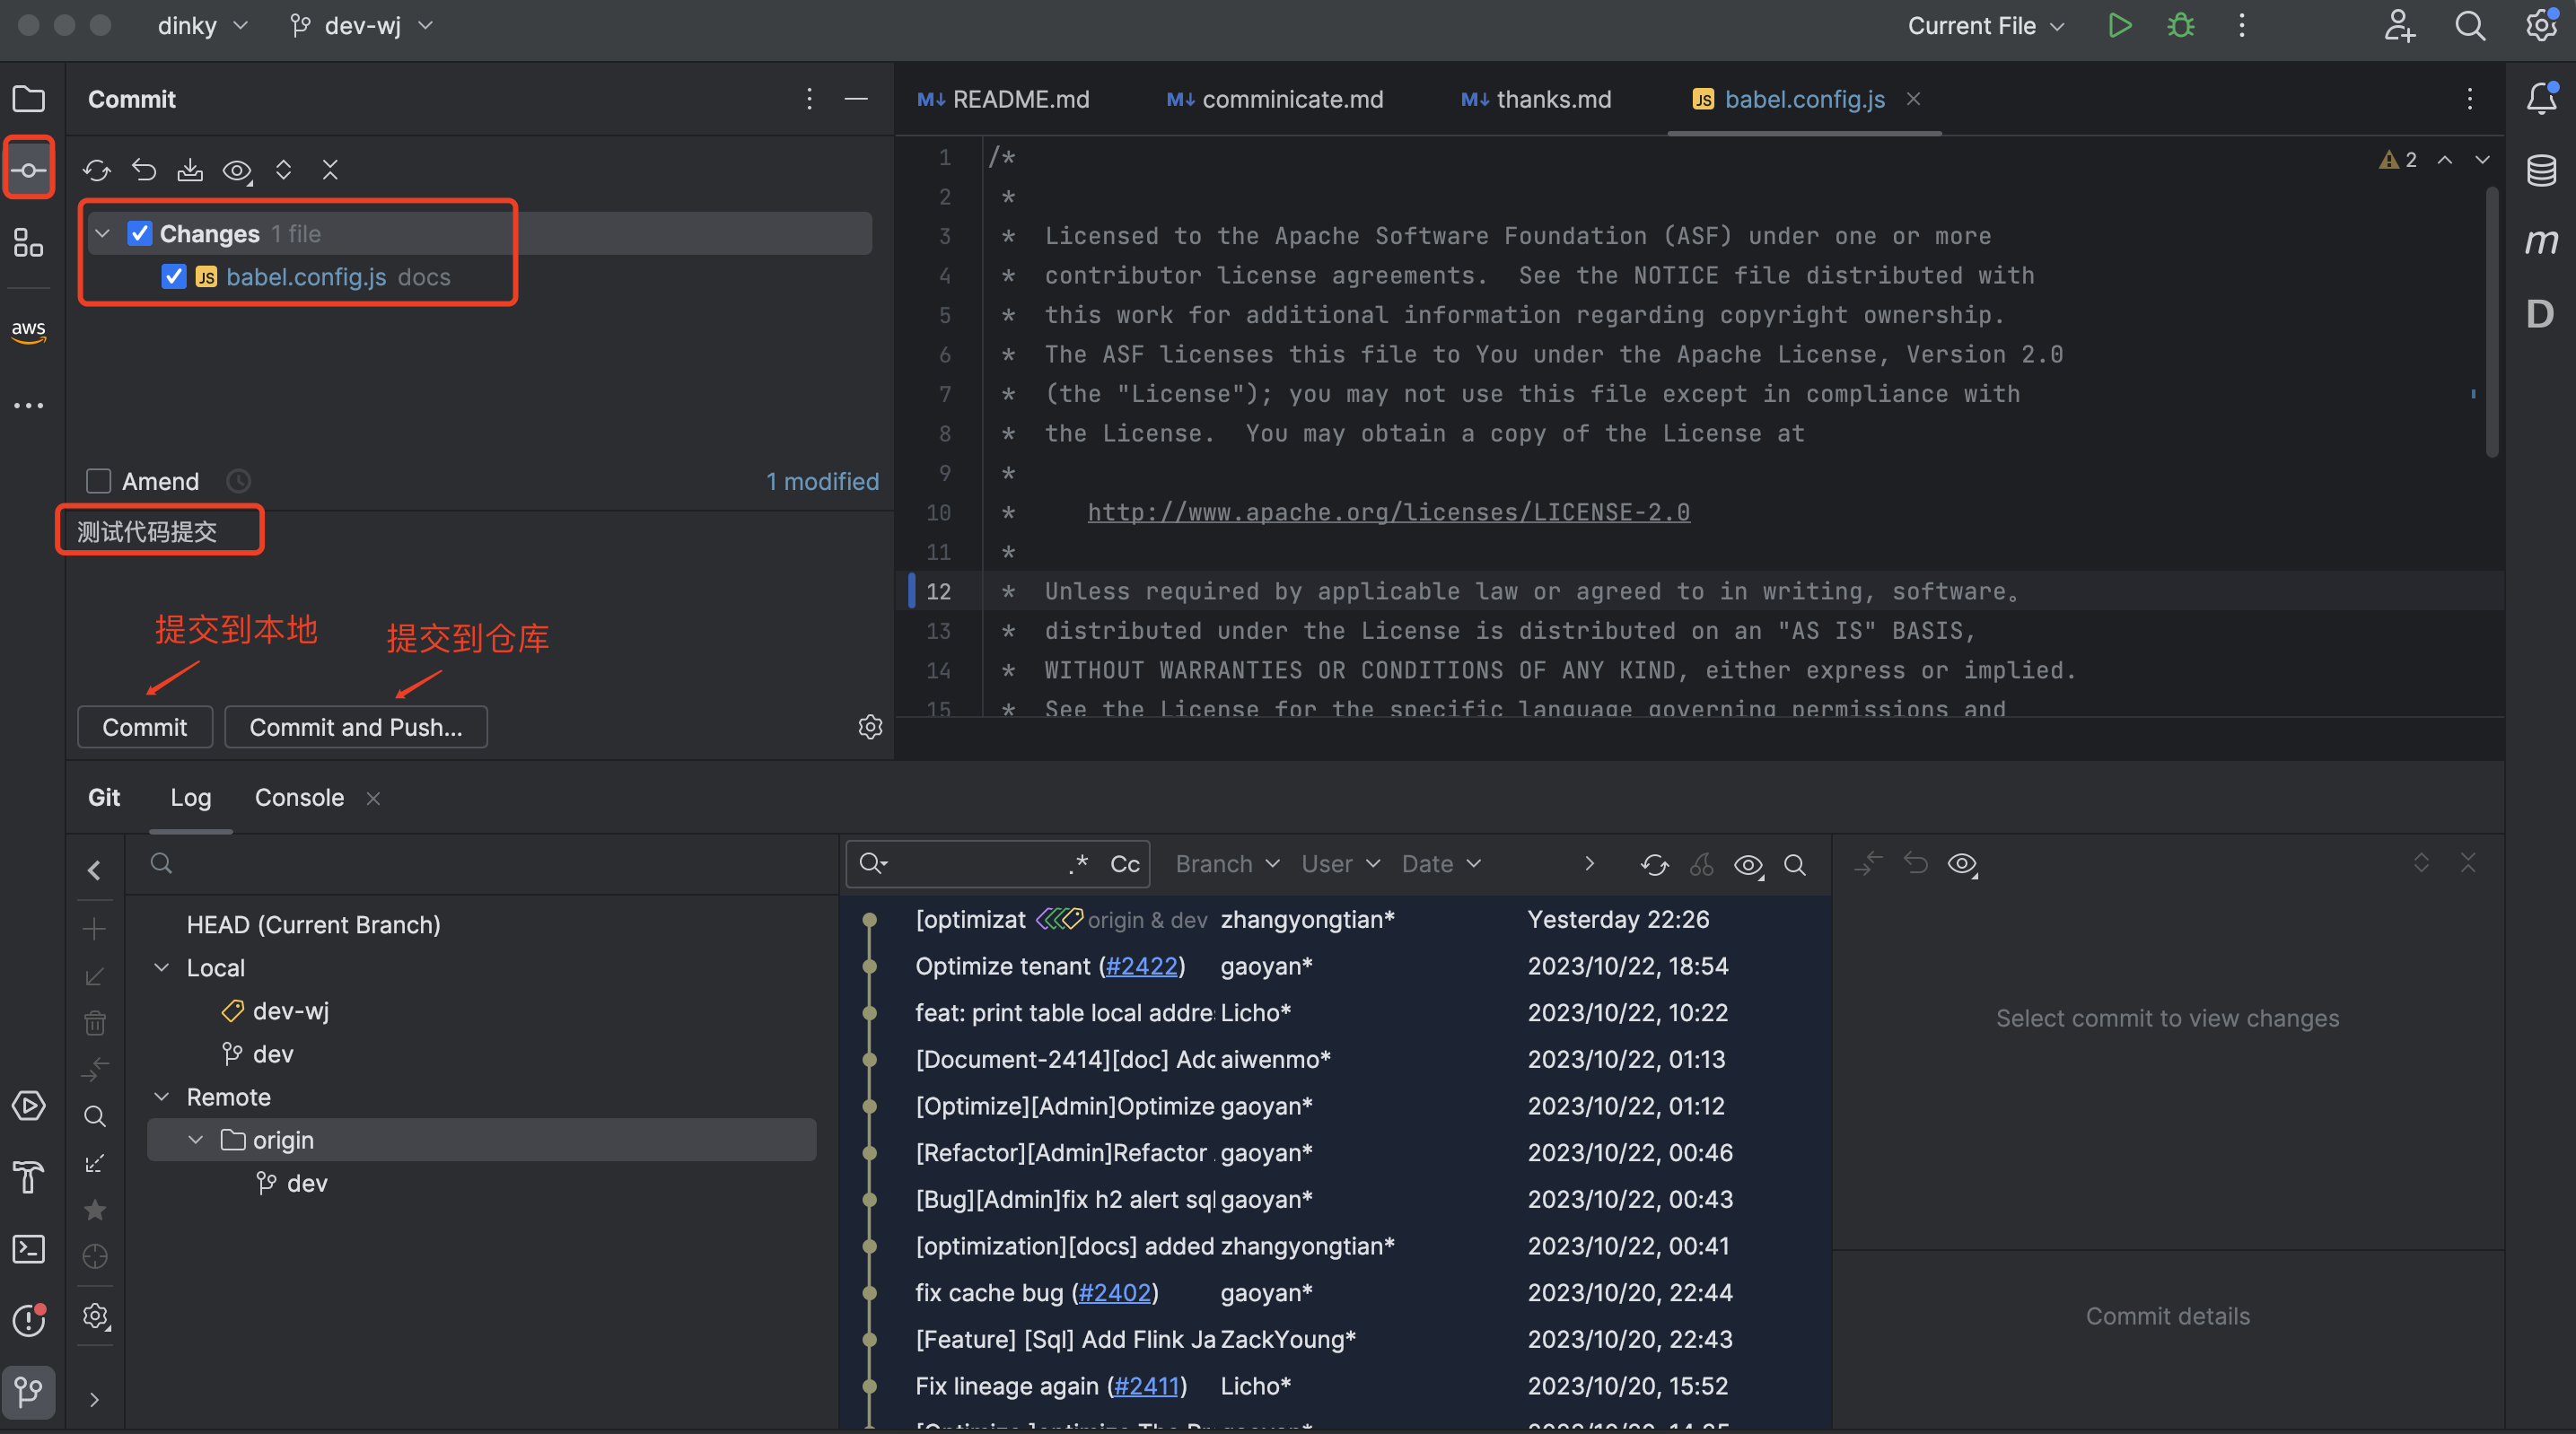Open the Branch filter dropdown
The height and width of the screenshot is (1434, 2576).
point(1226,864)
